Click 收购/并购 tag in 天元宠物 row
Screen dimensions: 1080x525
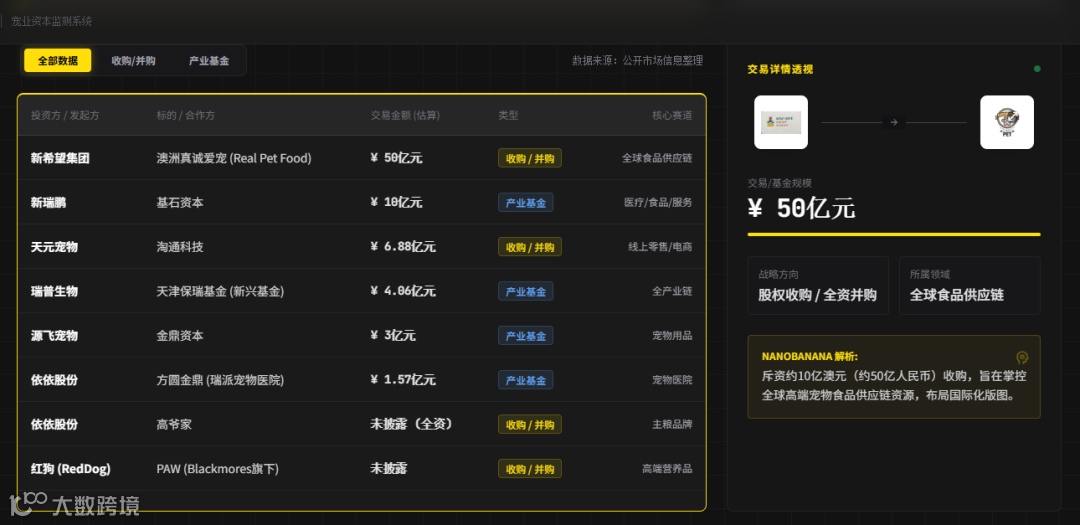pos(530,247)
